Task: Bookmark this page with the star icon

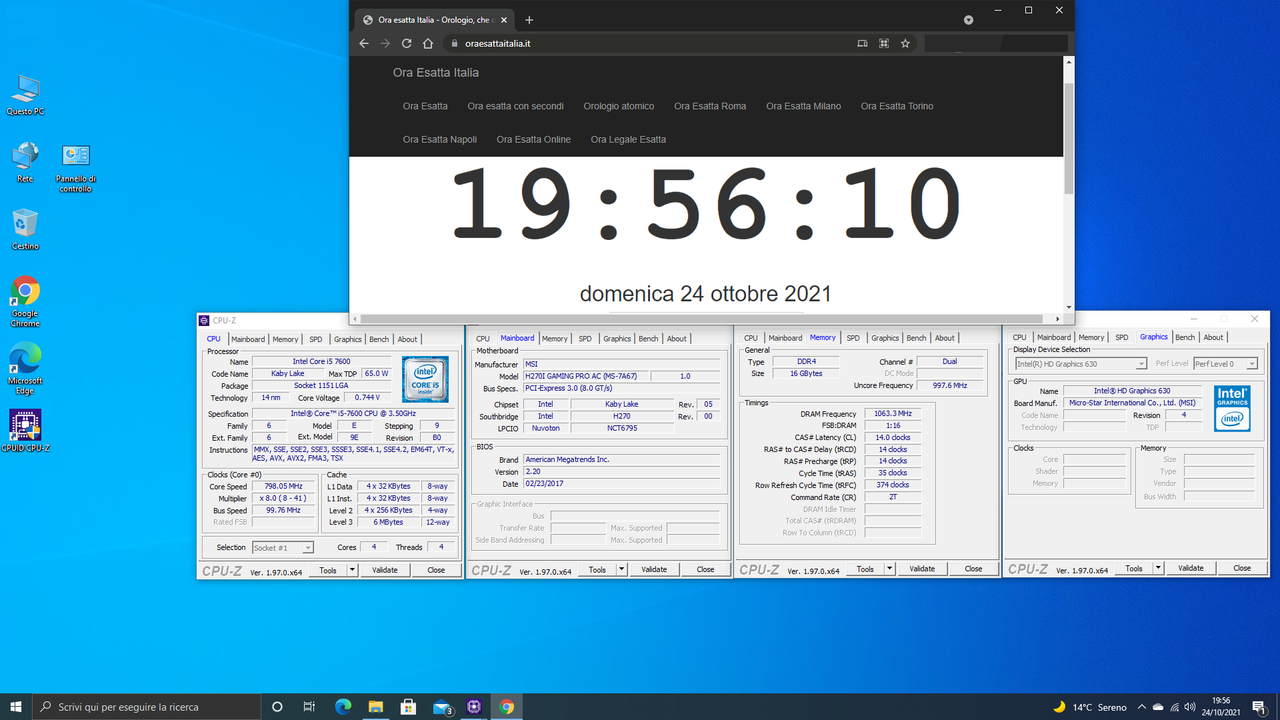Action: point(905,43)
